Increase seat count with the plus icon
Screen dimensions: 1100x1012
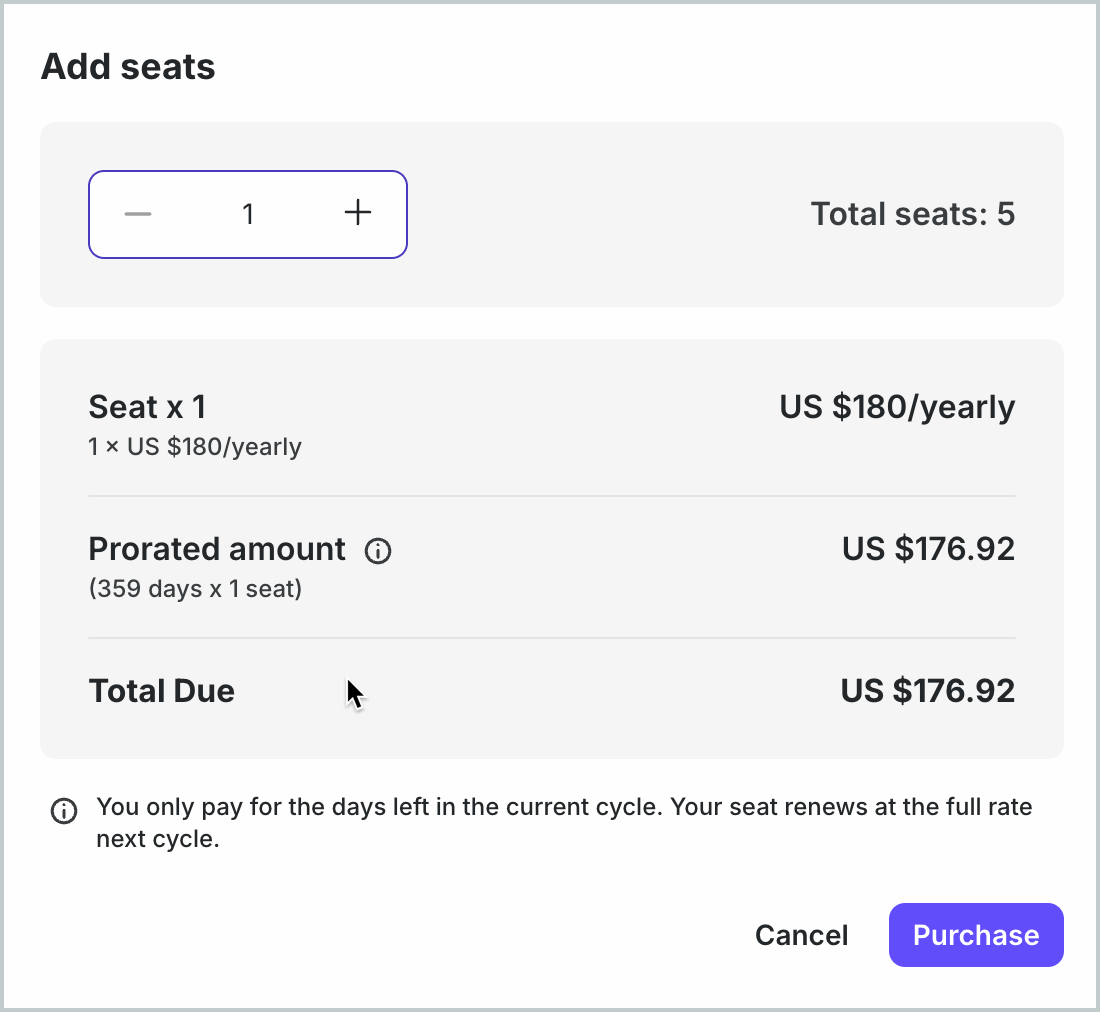click(358, 212)
